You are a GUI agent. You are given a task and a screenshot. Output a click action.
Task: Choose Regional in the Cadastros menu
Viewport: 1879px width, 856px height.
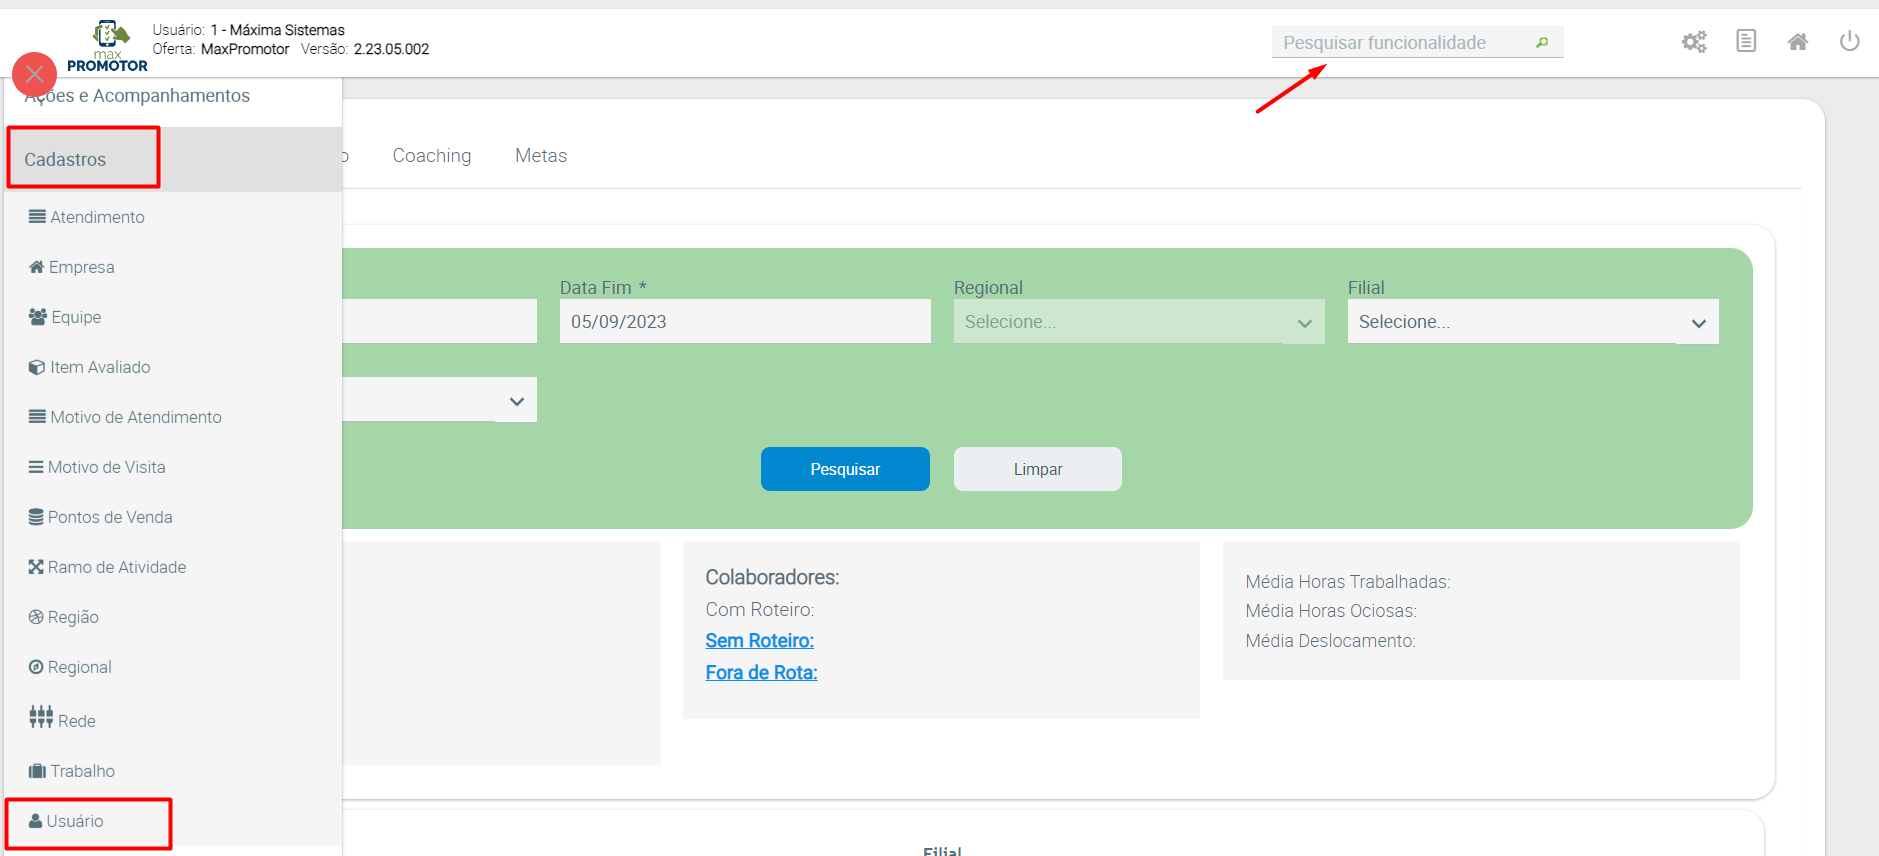[80, 667]
